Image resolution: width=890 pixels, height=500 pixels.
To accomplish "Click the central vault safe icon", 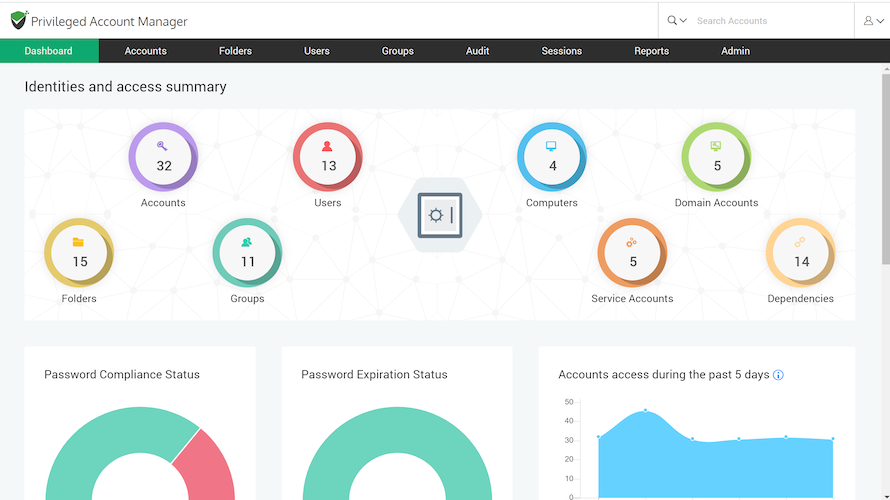I will 440,215.
